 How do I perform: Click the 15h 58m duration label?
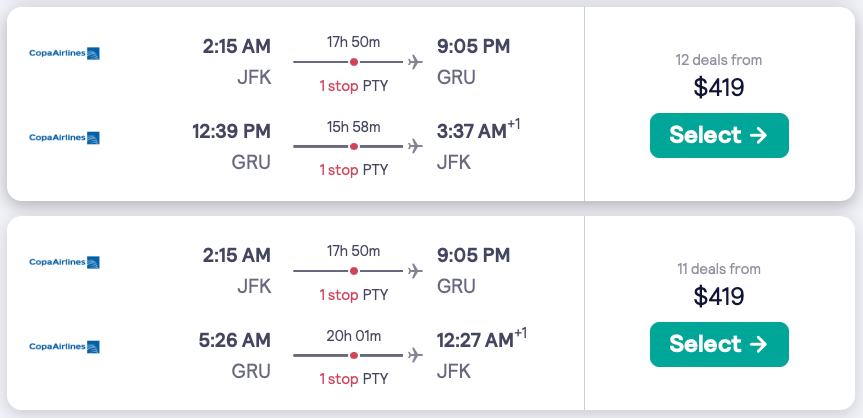(353, 126)
